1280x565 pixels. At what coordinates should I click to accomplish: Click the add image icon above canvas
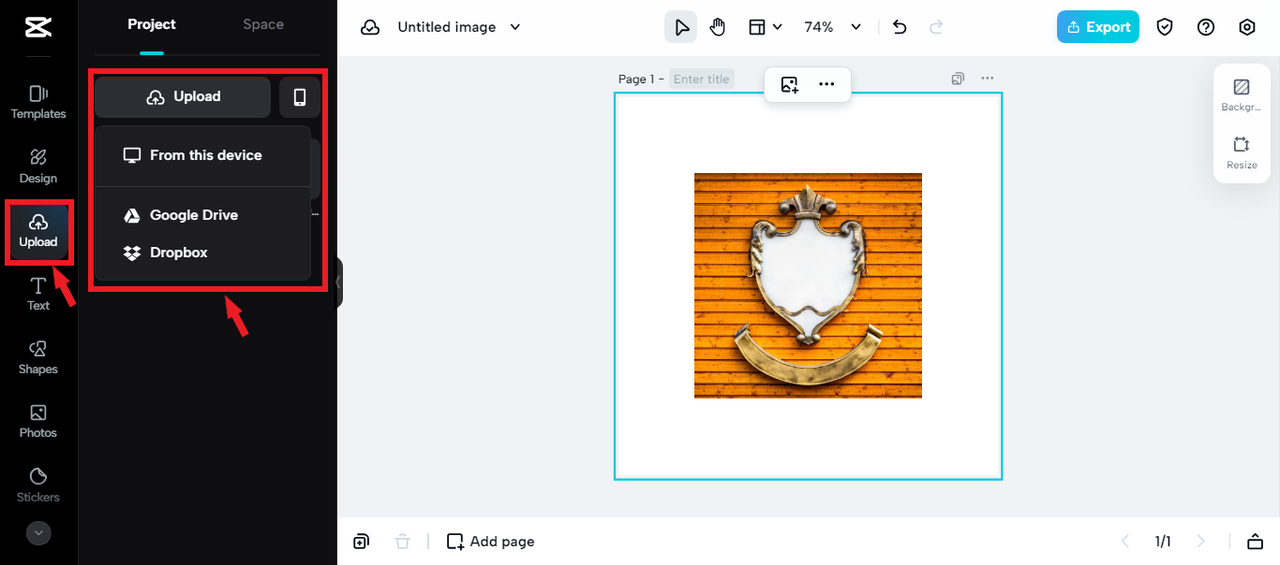[790, 85]
